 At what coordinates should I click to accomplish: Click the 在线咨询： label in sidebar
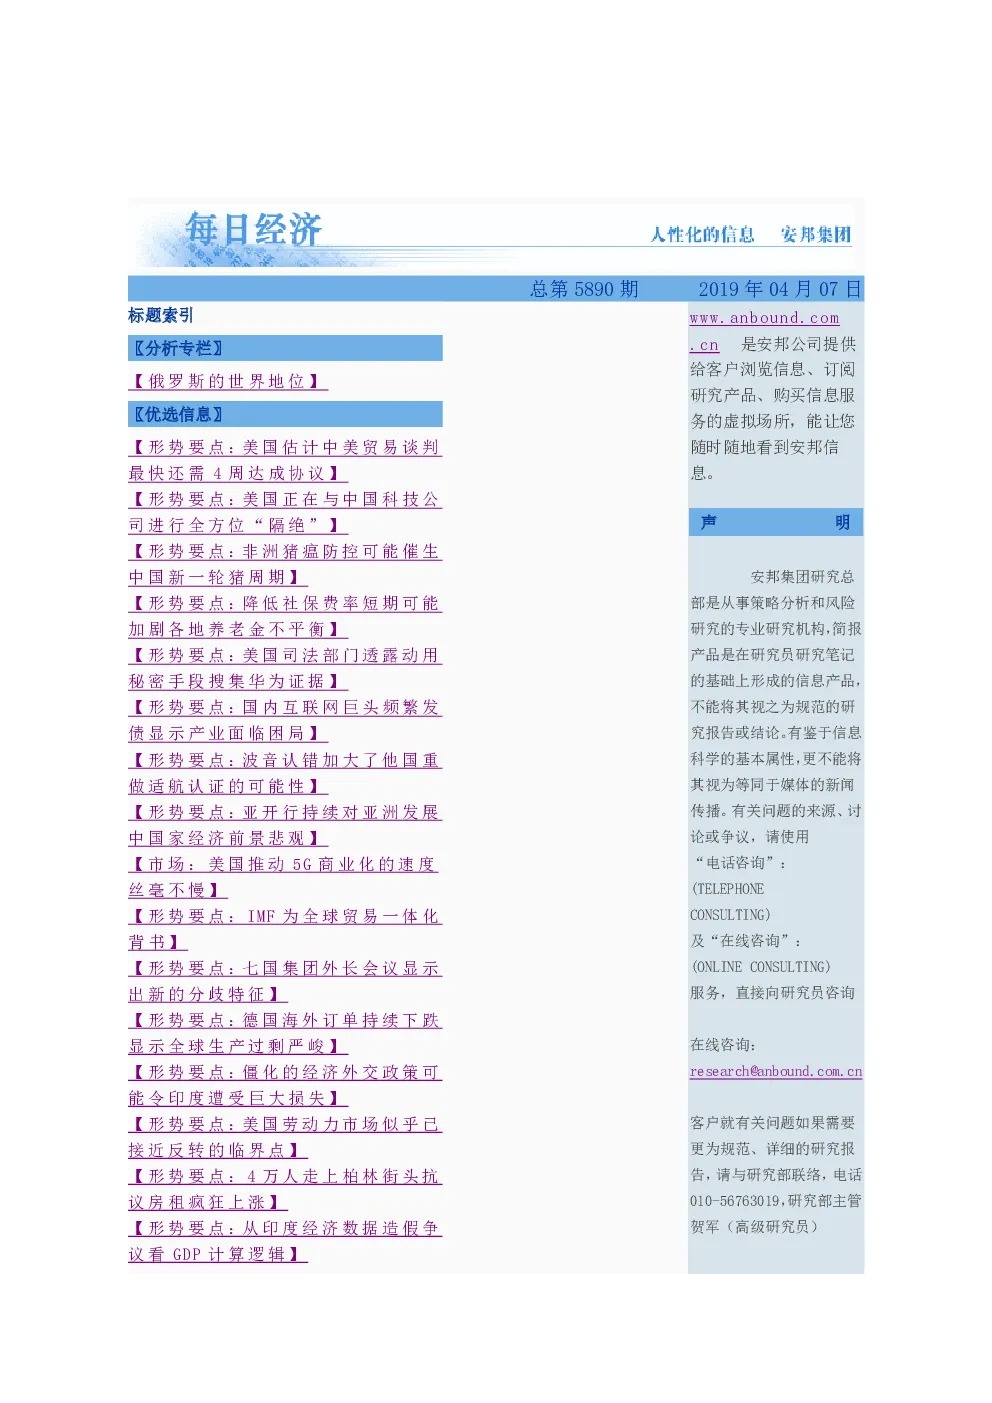click(723, 1045)
